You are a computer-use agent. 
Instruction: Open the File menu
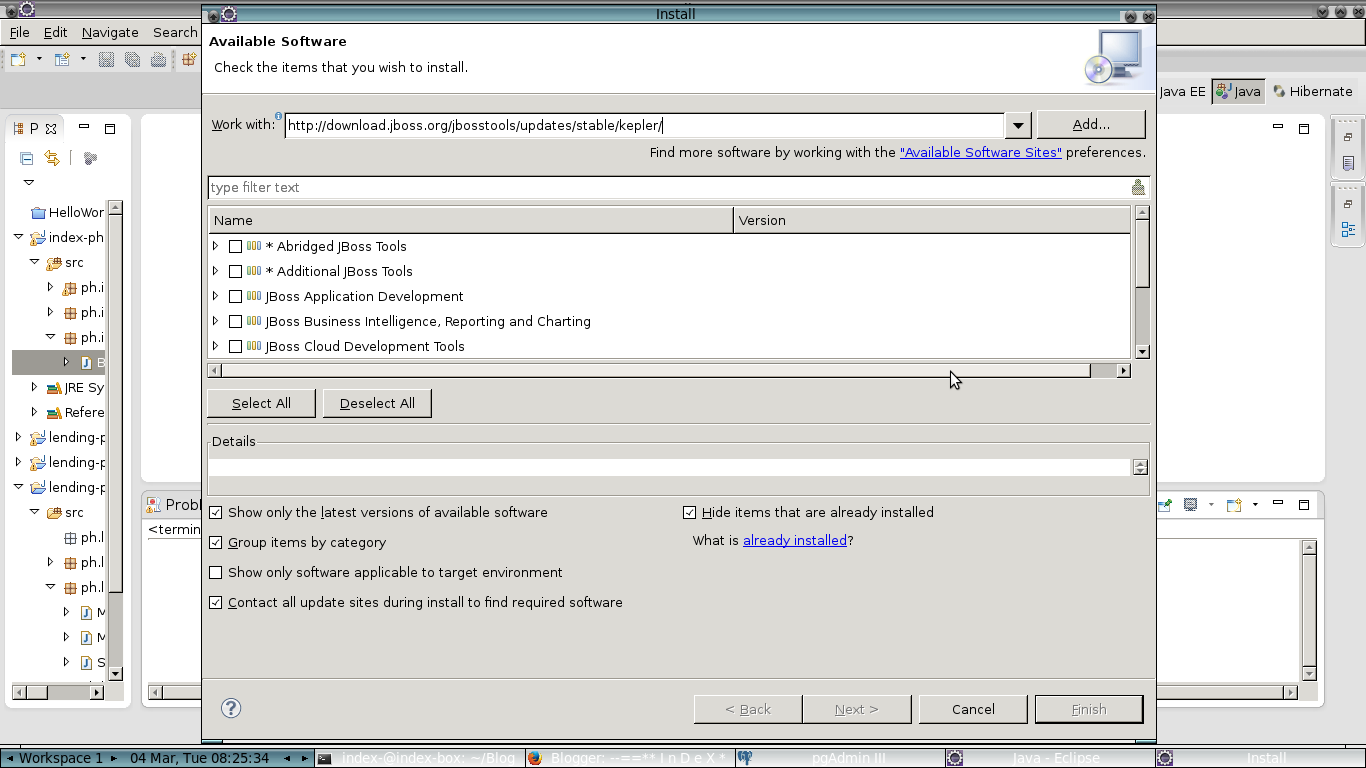tap(19, 32)
